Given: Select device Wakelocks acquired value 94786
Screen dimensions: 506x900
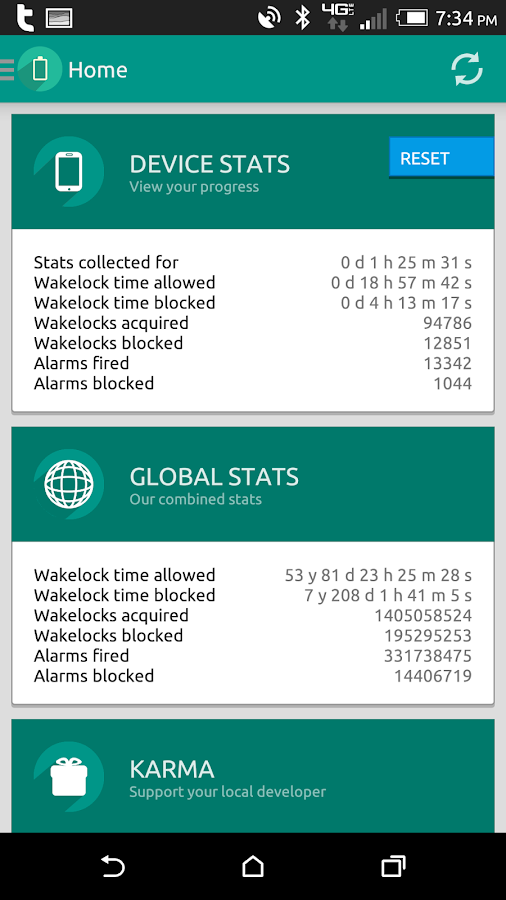Looking at the screenshot, I should point(447,323).
